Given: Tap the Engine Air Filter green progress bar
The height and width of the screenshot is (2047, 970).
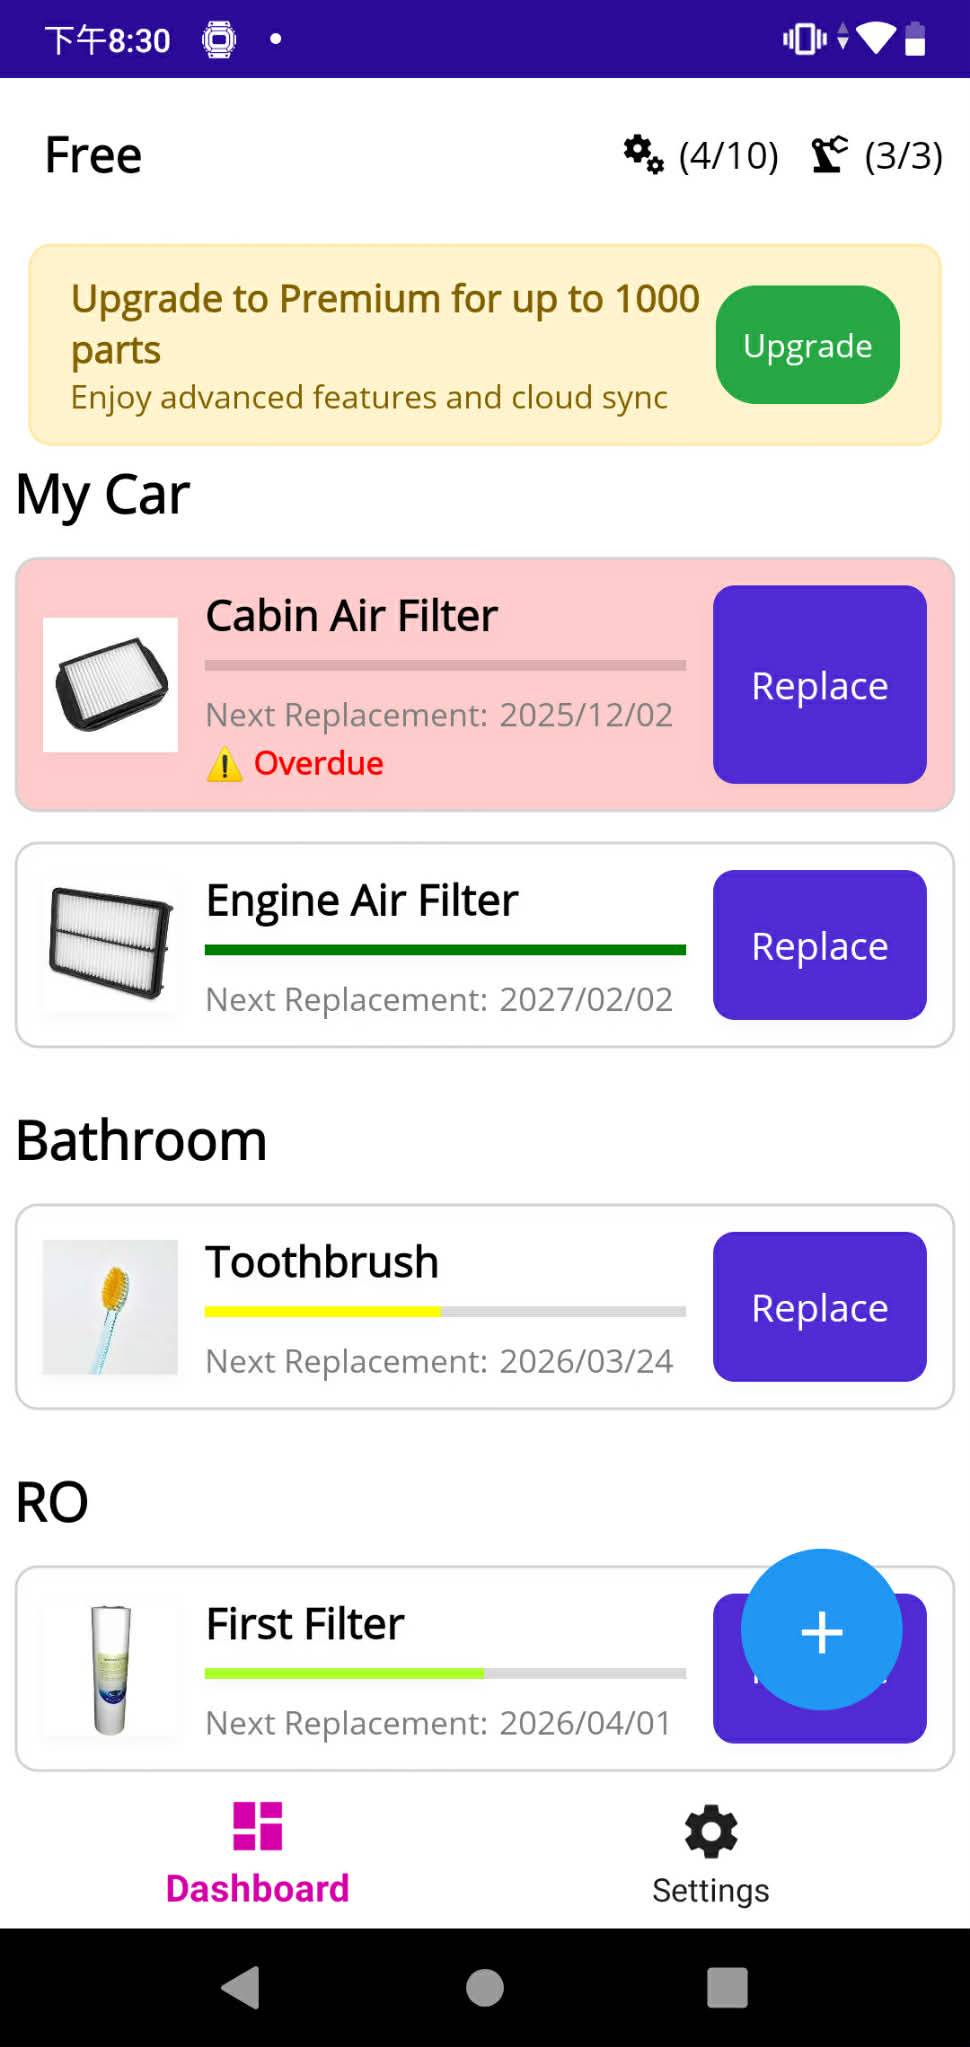Looking at the screenshot, I should coord(445,950).
